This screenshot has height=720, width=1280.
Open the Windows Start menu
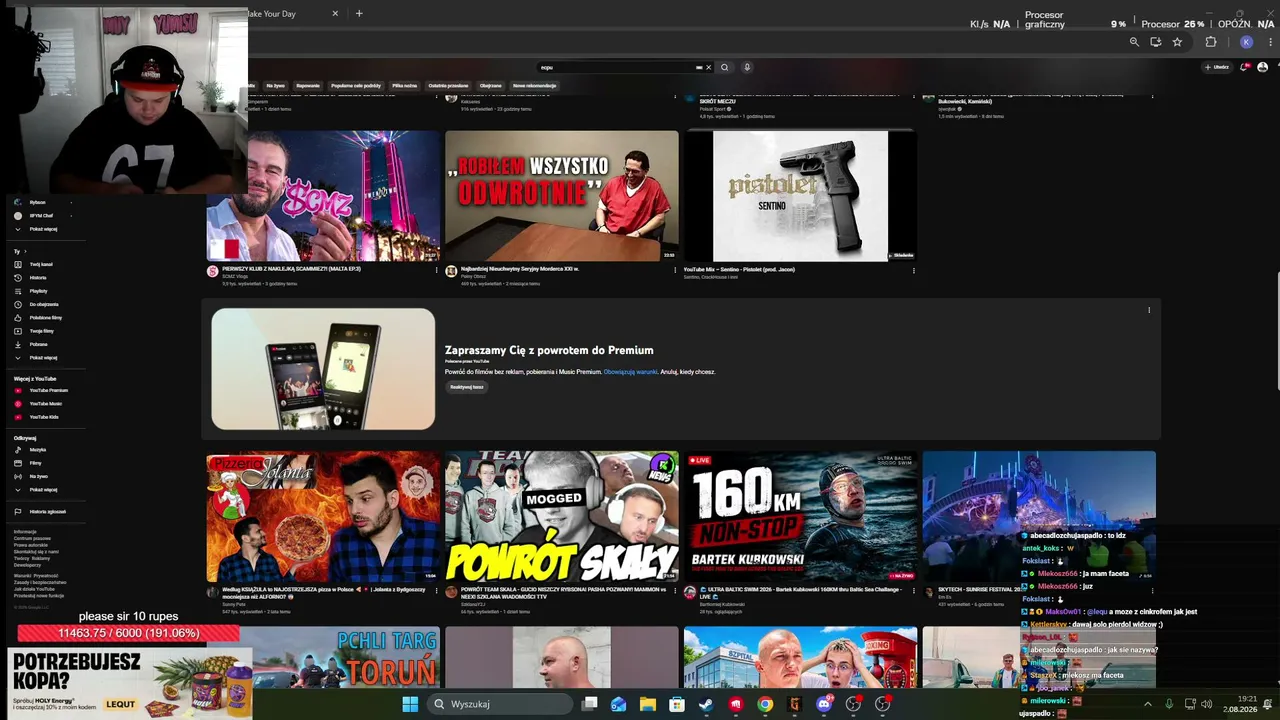coord(410,704)
